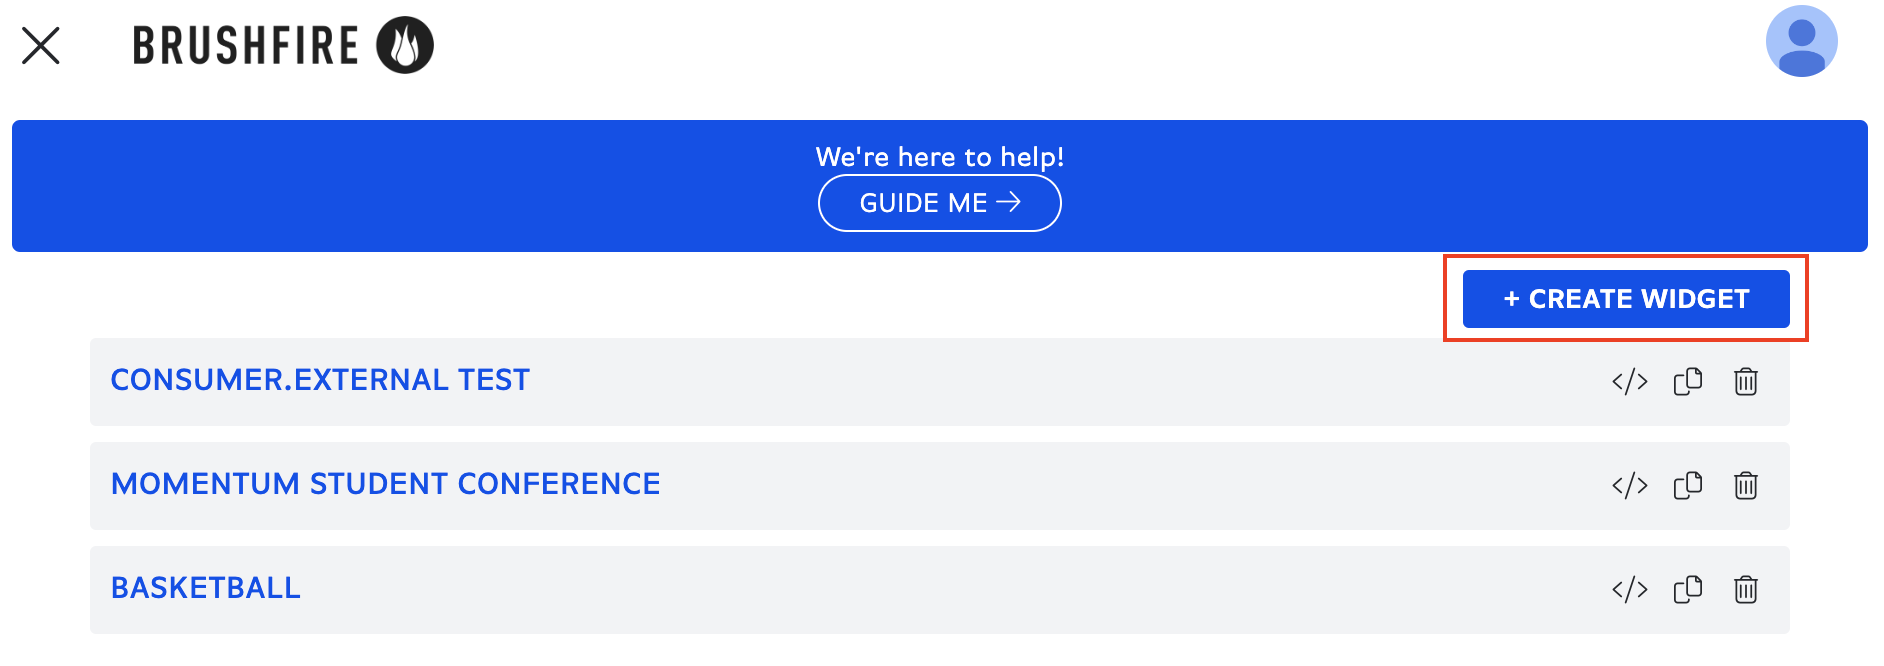Select the Basketball row background
This screenshot has height=666, width=1884.
[x=940, y=590]
